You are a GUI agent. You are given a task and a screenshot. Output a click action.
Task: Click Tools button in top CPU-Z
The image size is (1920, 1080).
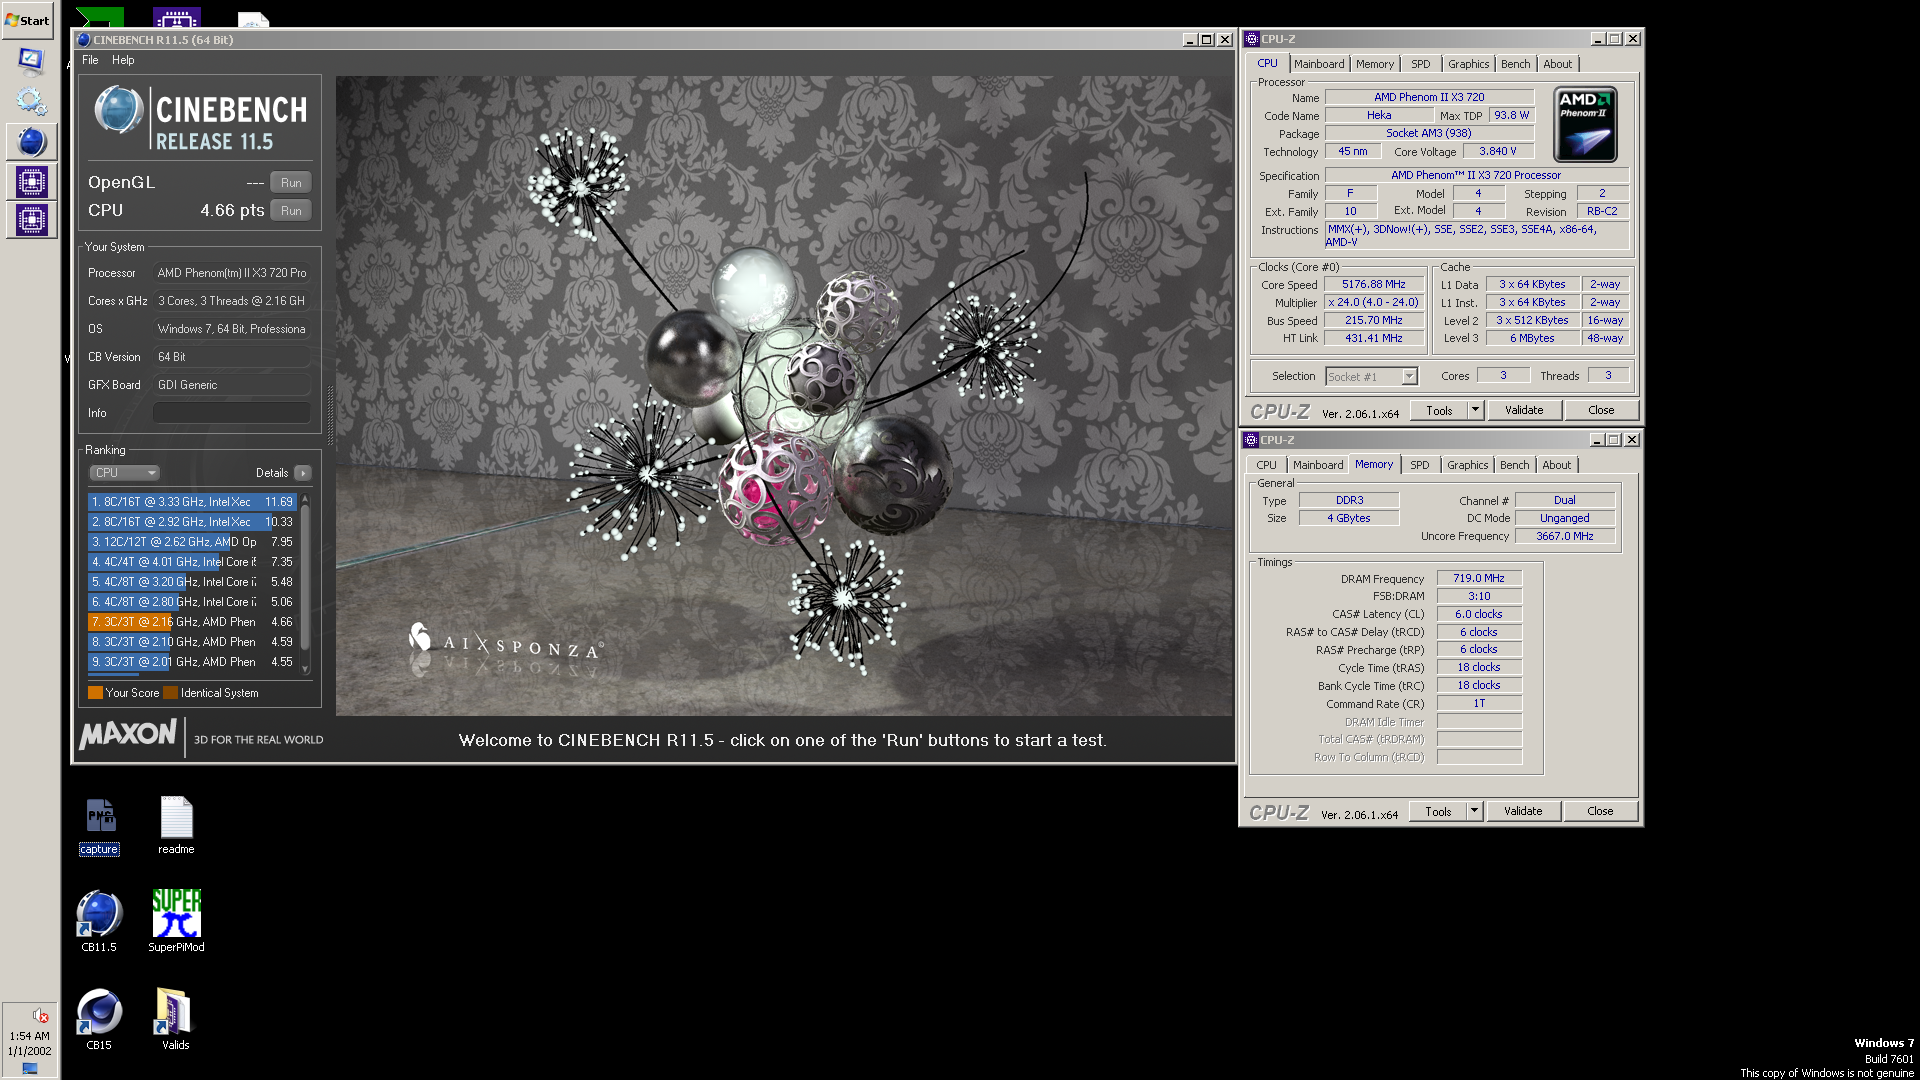[1439, 410]
